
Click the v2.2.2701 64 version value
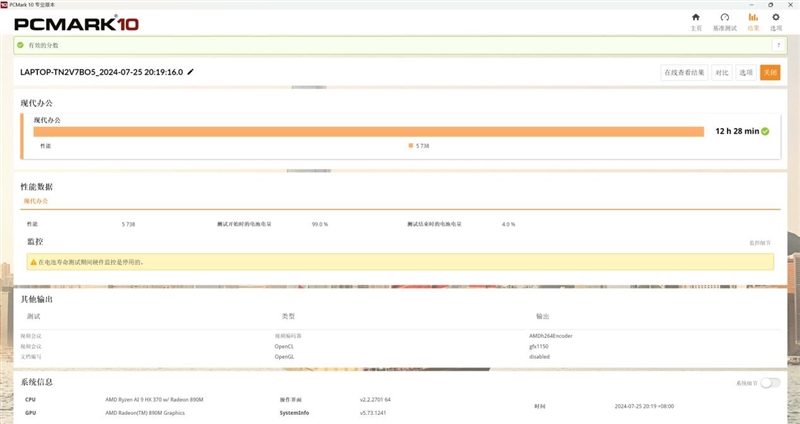(375, 400)
